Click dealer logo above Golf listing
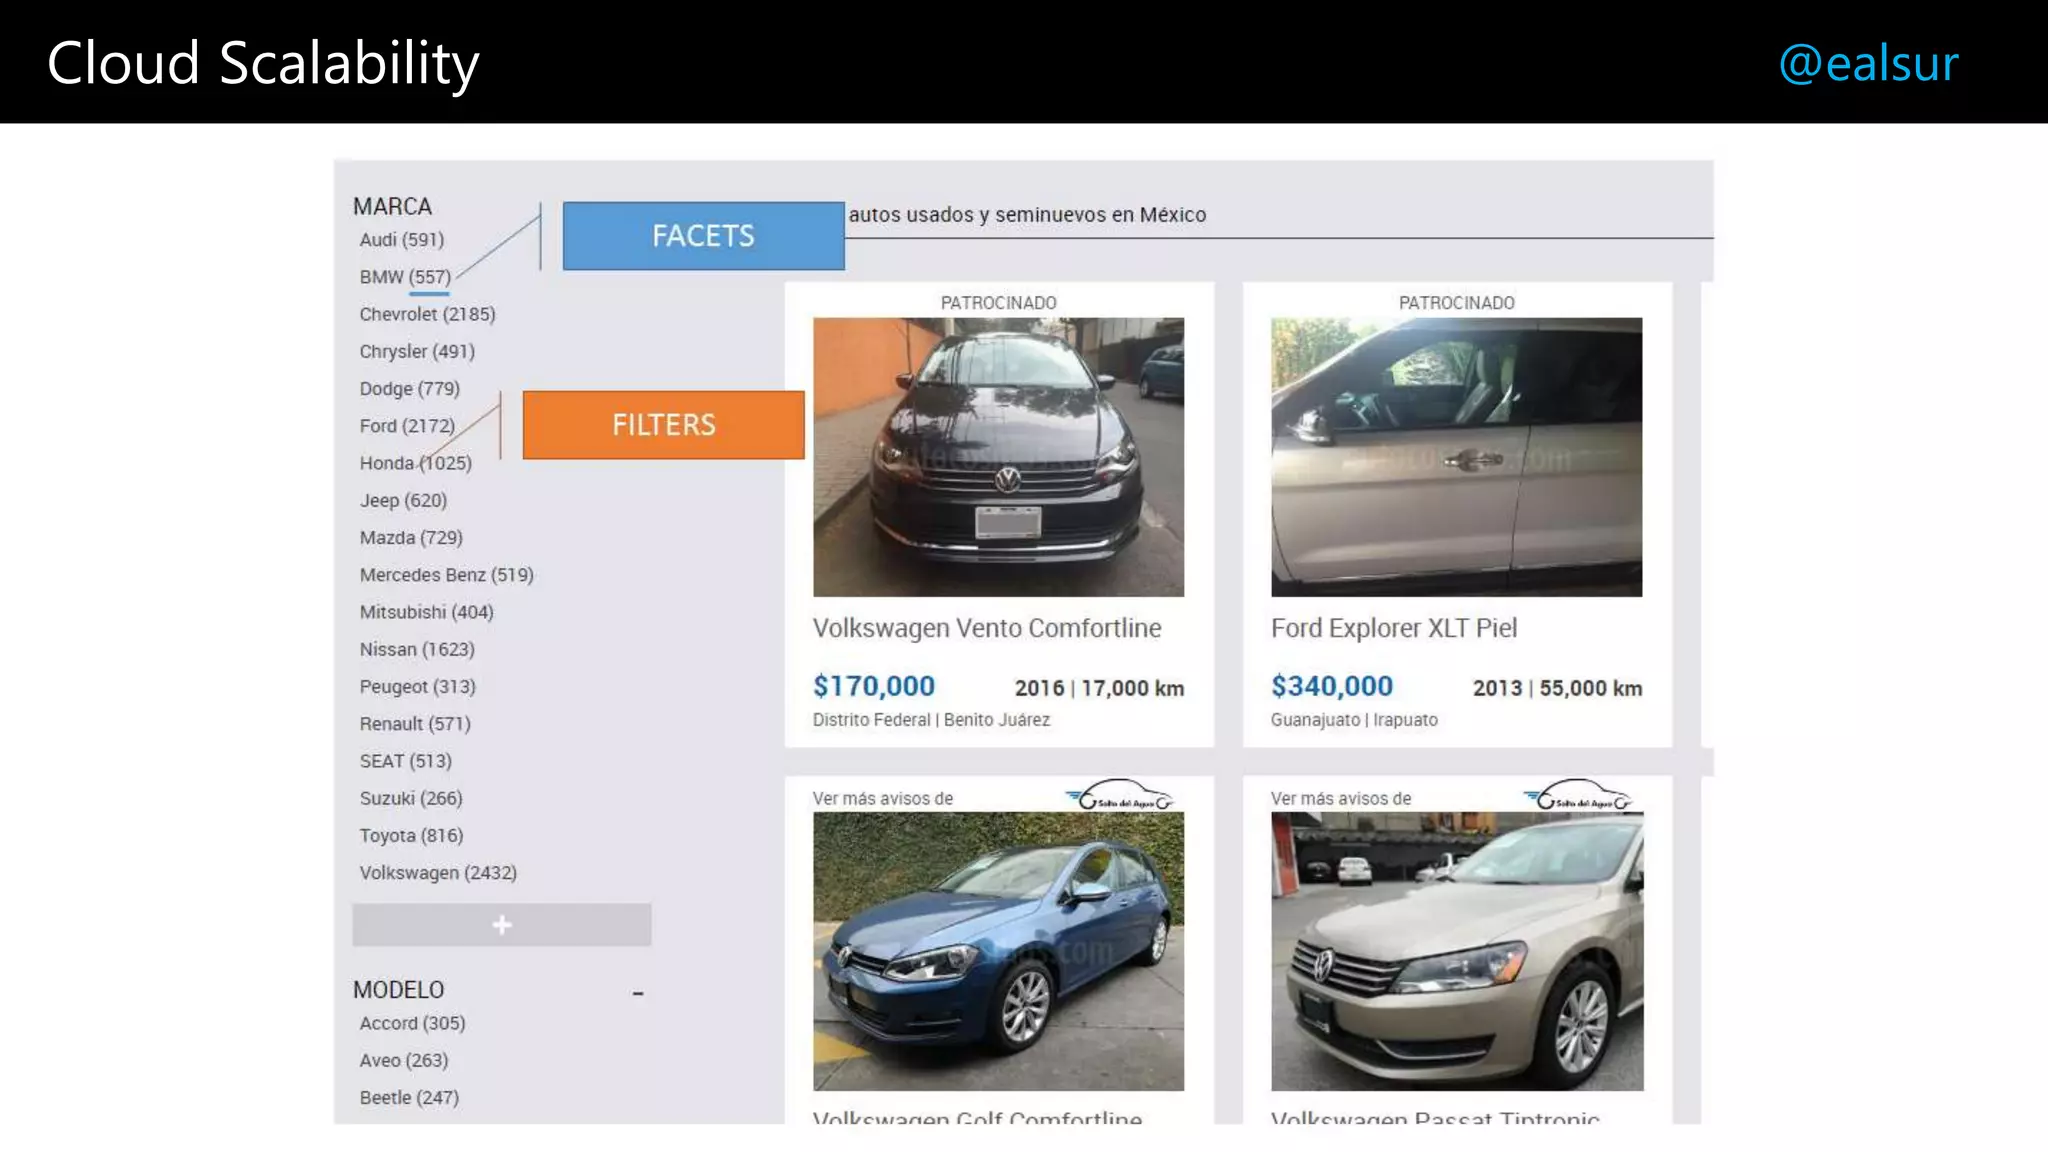2048x1152 pixels. click(1119, 796)
